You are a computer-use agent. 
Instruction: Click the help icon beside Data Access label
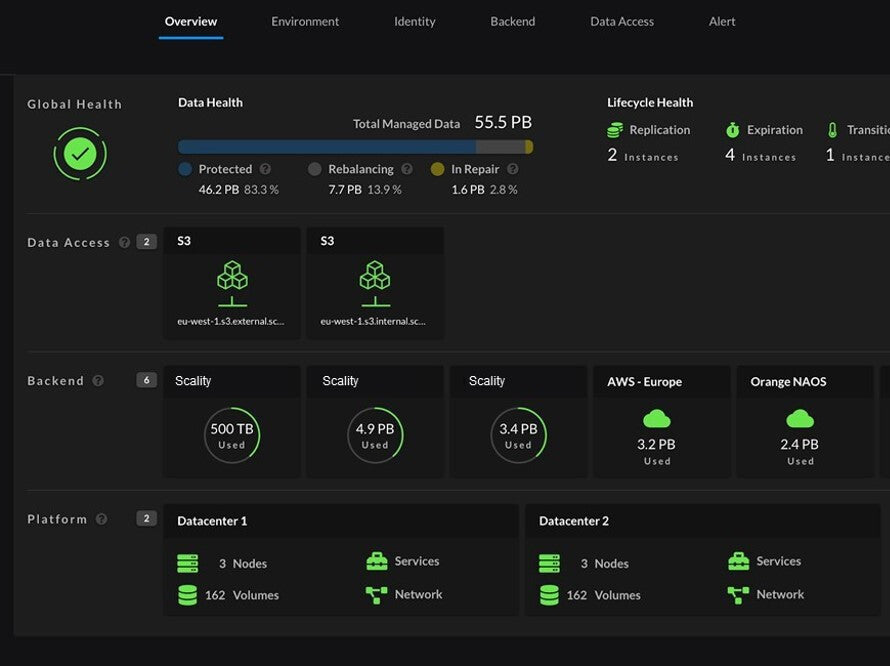[x=124, y=242]
